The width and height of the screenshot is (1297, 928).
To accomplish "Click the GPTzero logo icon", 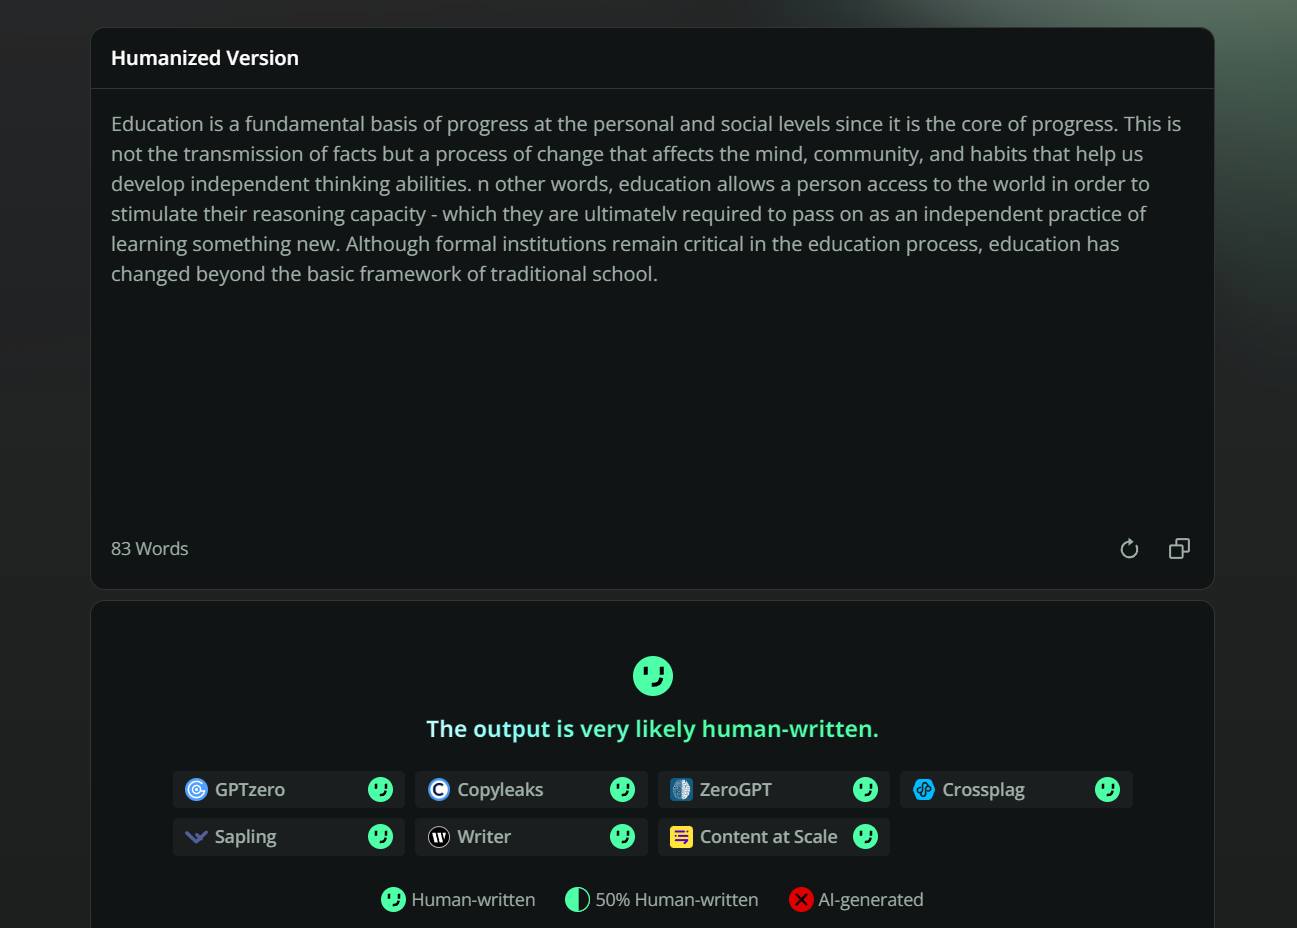I will click(x=197, y=790).
